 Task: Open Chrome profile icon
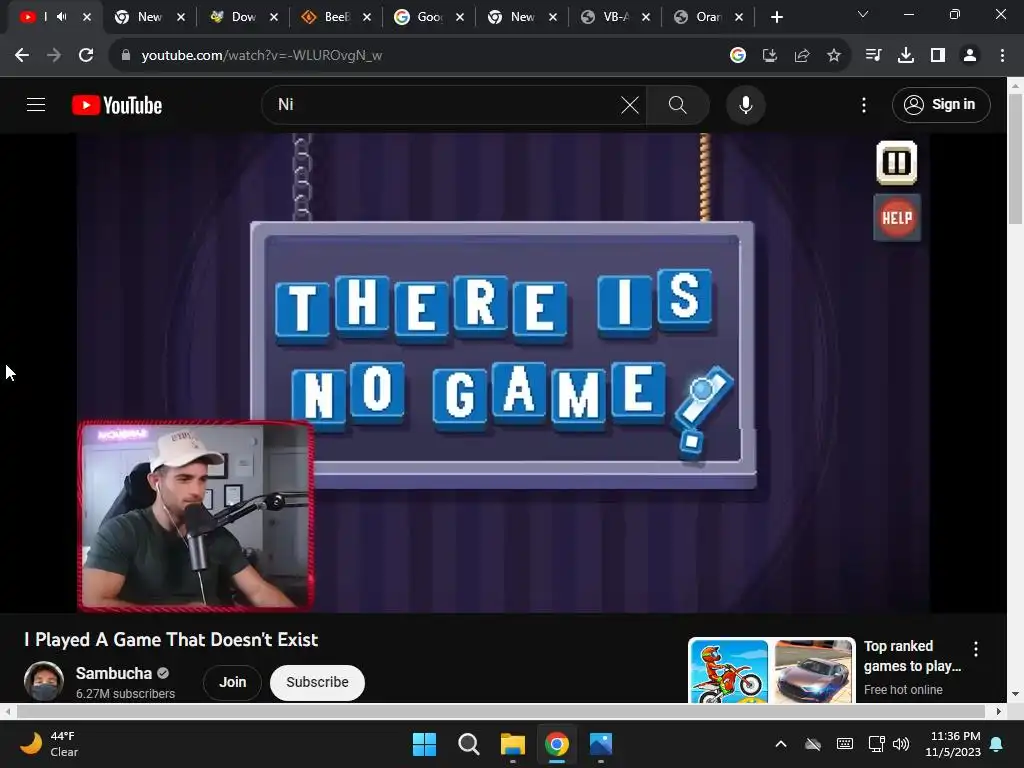(970, 56)
